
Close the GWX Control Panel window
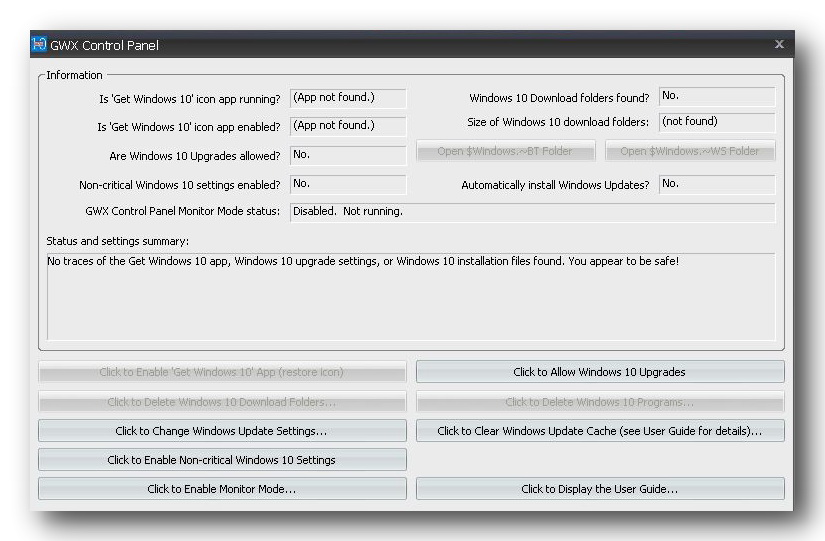coord(779,44)
